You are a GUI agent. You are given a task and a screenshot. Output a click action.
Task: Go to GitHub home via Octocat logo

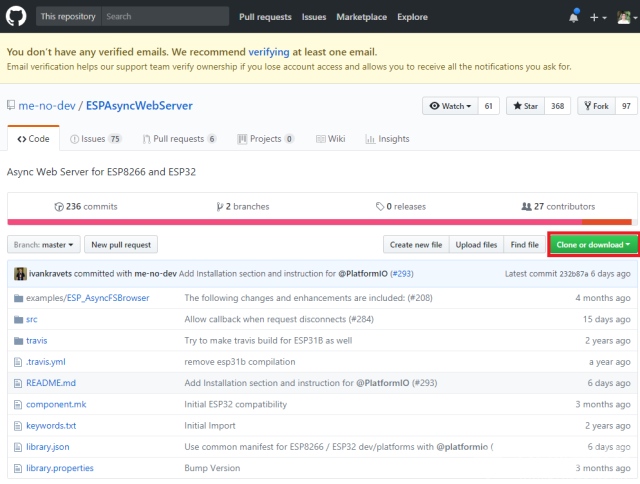click(16, 16)
